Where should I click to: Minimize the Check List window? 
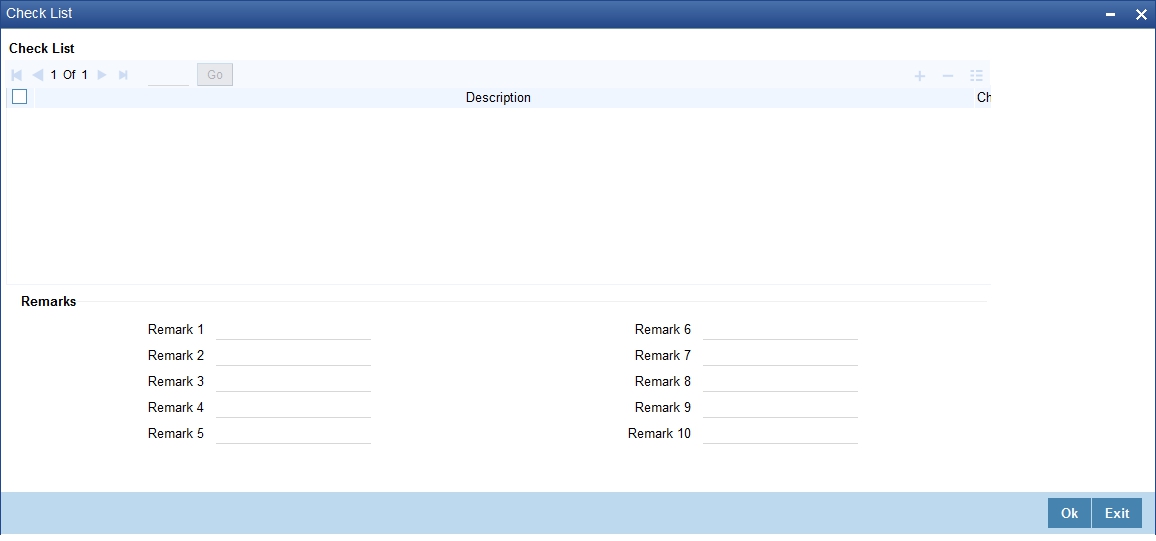(1110, 15)
